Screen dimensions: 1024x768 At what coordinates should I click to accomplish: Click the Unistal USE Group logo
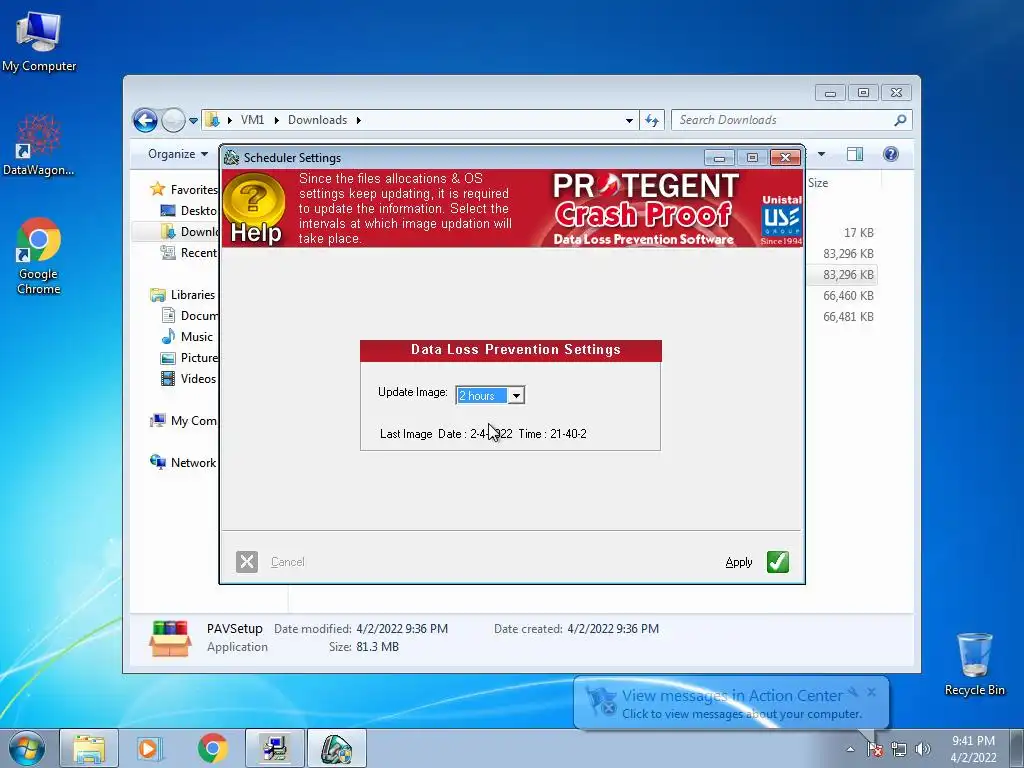[x=782, y=220]
